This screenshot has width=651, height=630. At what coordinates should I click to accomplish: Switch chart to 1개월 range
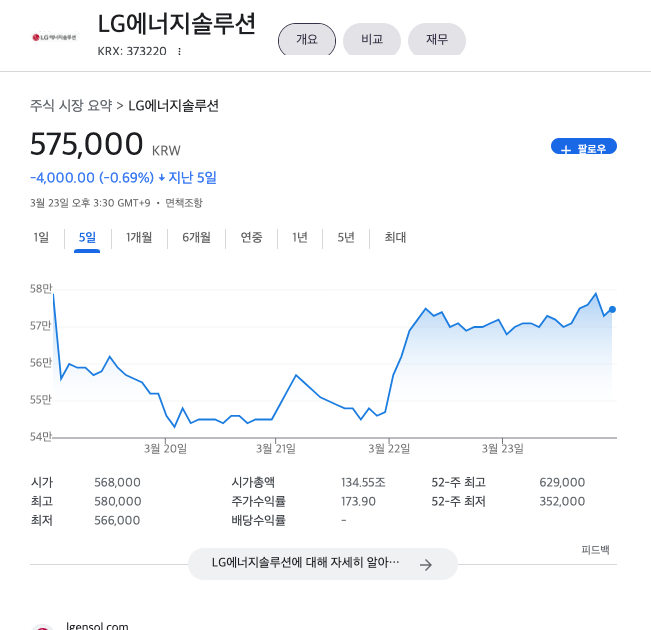coord(139,237)
